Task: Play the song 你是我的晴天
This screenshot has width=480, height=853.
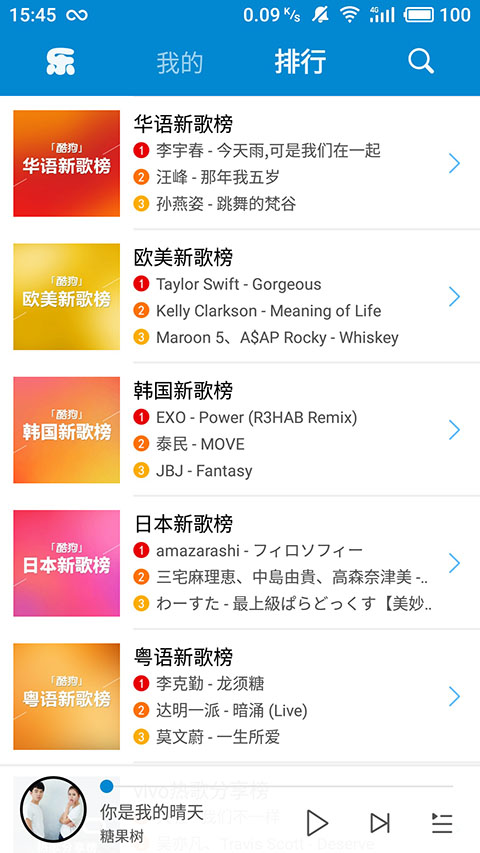Action: pos(317,823)
